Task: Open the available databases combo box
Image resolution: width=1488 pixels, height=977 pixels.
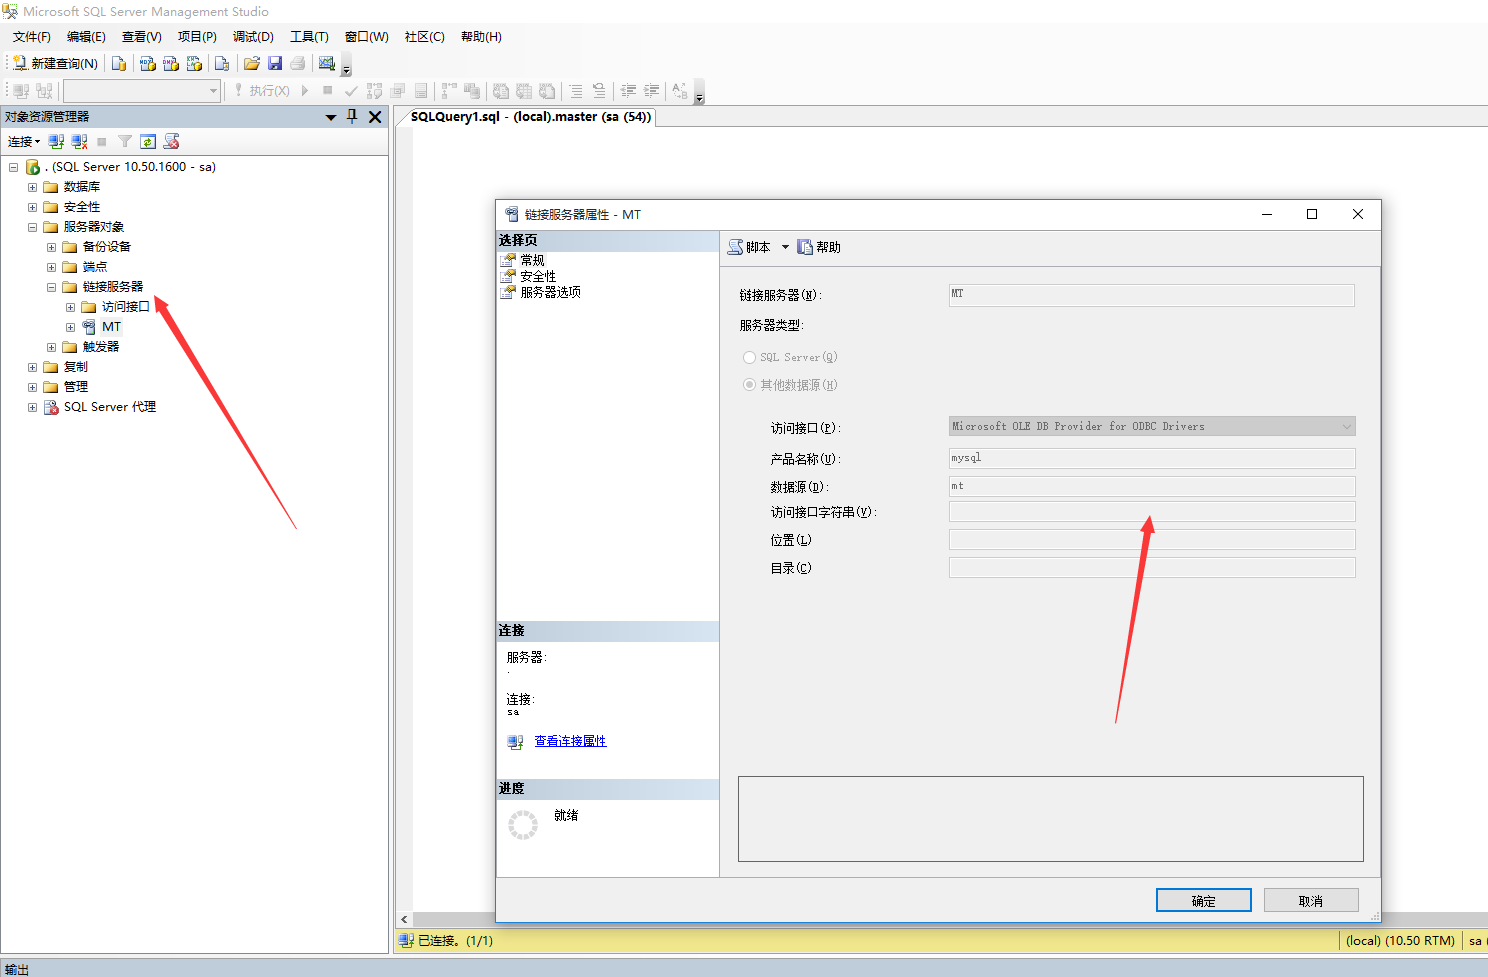Action: pyautogui.click(x=141, y=91)
